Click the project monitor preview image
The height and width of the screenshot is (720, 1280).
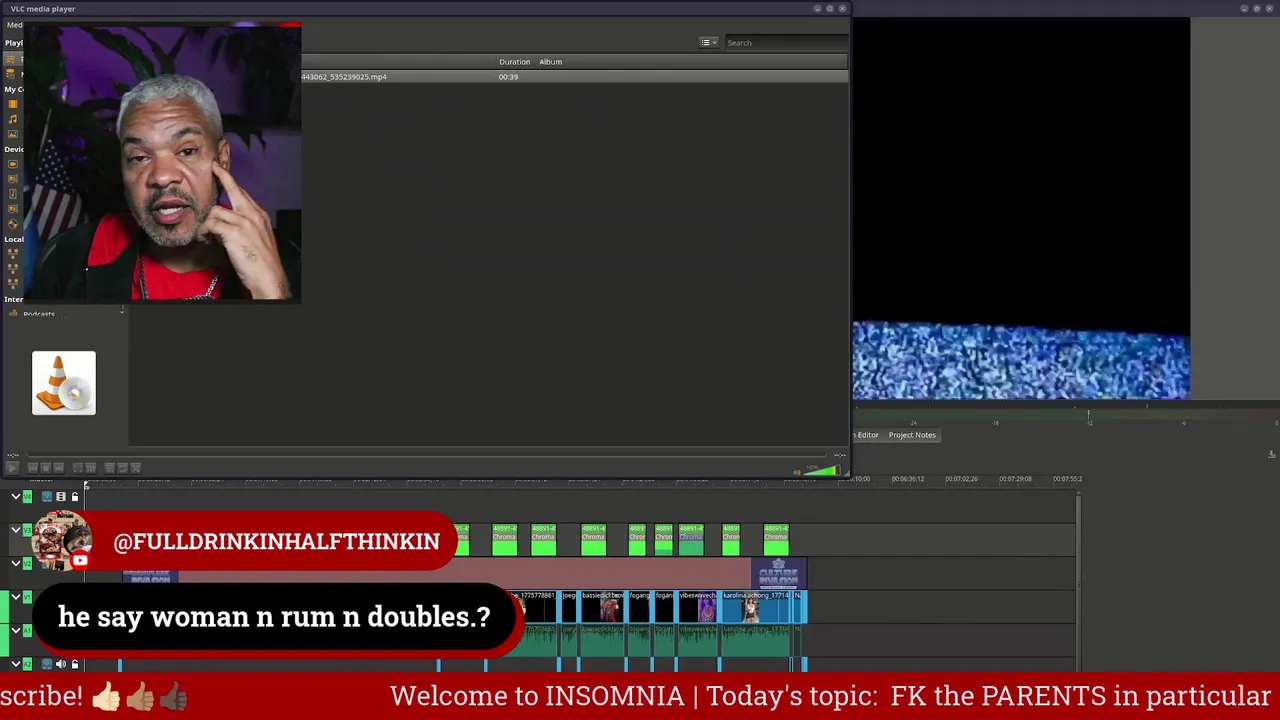1021,209
